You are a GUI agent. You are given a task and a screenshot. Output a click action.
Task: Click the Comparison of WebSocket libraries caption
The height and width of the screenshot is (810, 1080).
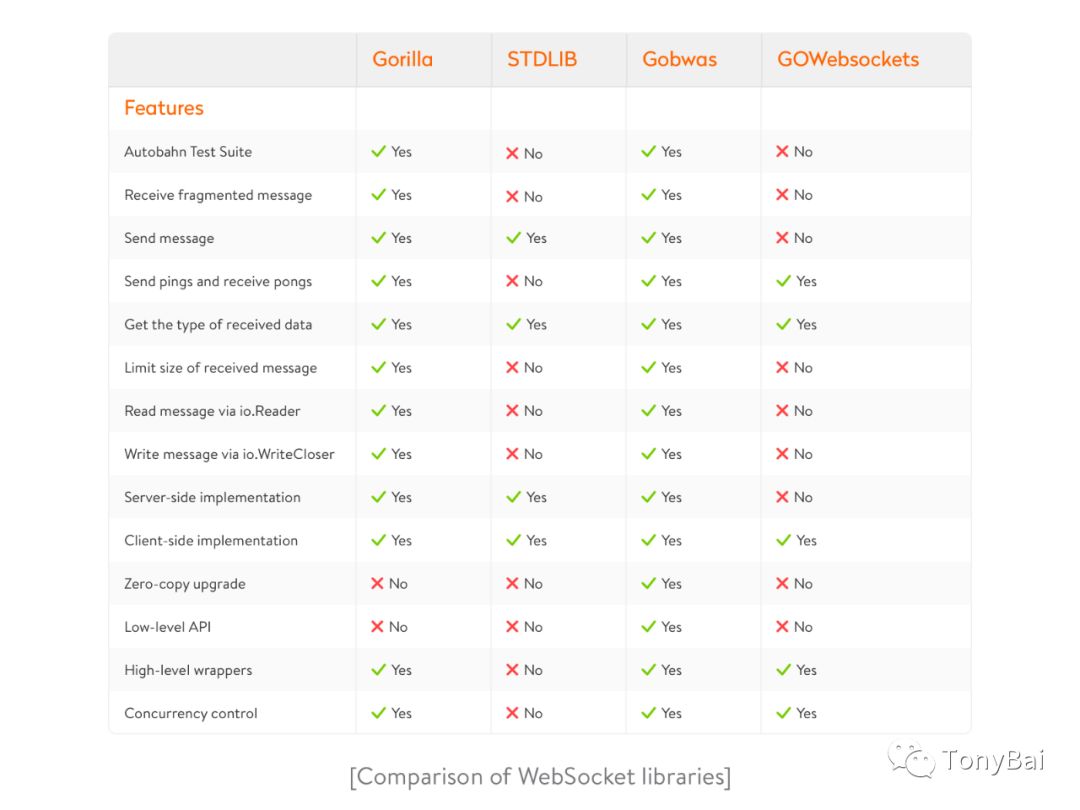tap(540, 777)
